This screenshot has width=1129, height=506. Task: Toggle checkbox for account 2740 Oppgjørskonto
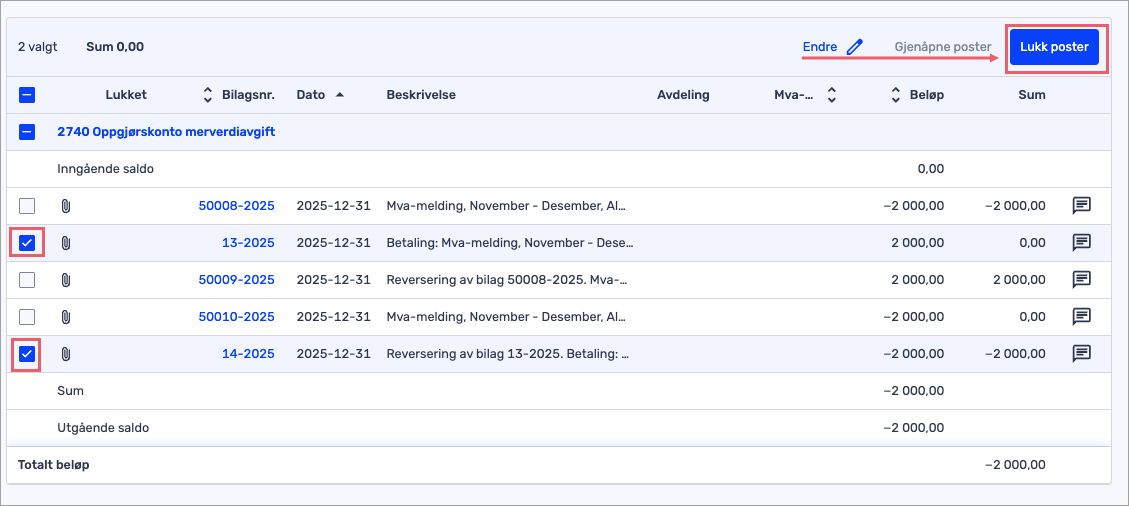[x=27, y=132]
